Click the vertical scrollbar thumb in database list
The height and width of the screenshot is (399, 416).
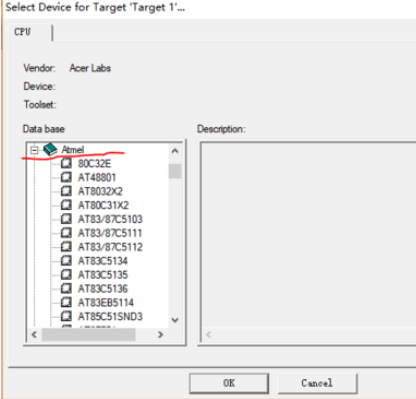175,171
